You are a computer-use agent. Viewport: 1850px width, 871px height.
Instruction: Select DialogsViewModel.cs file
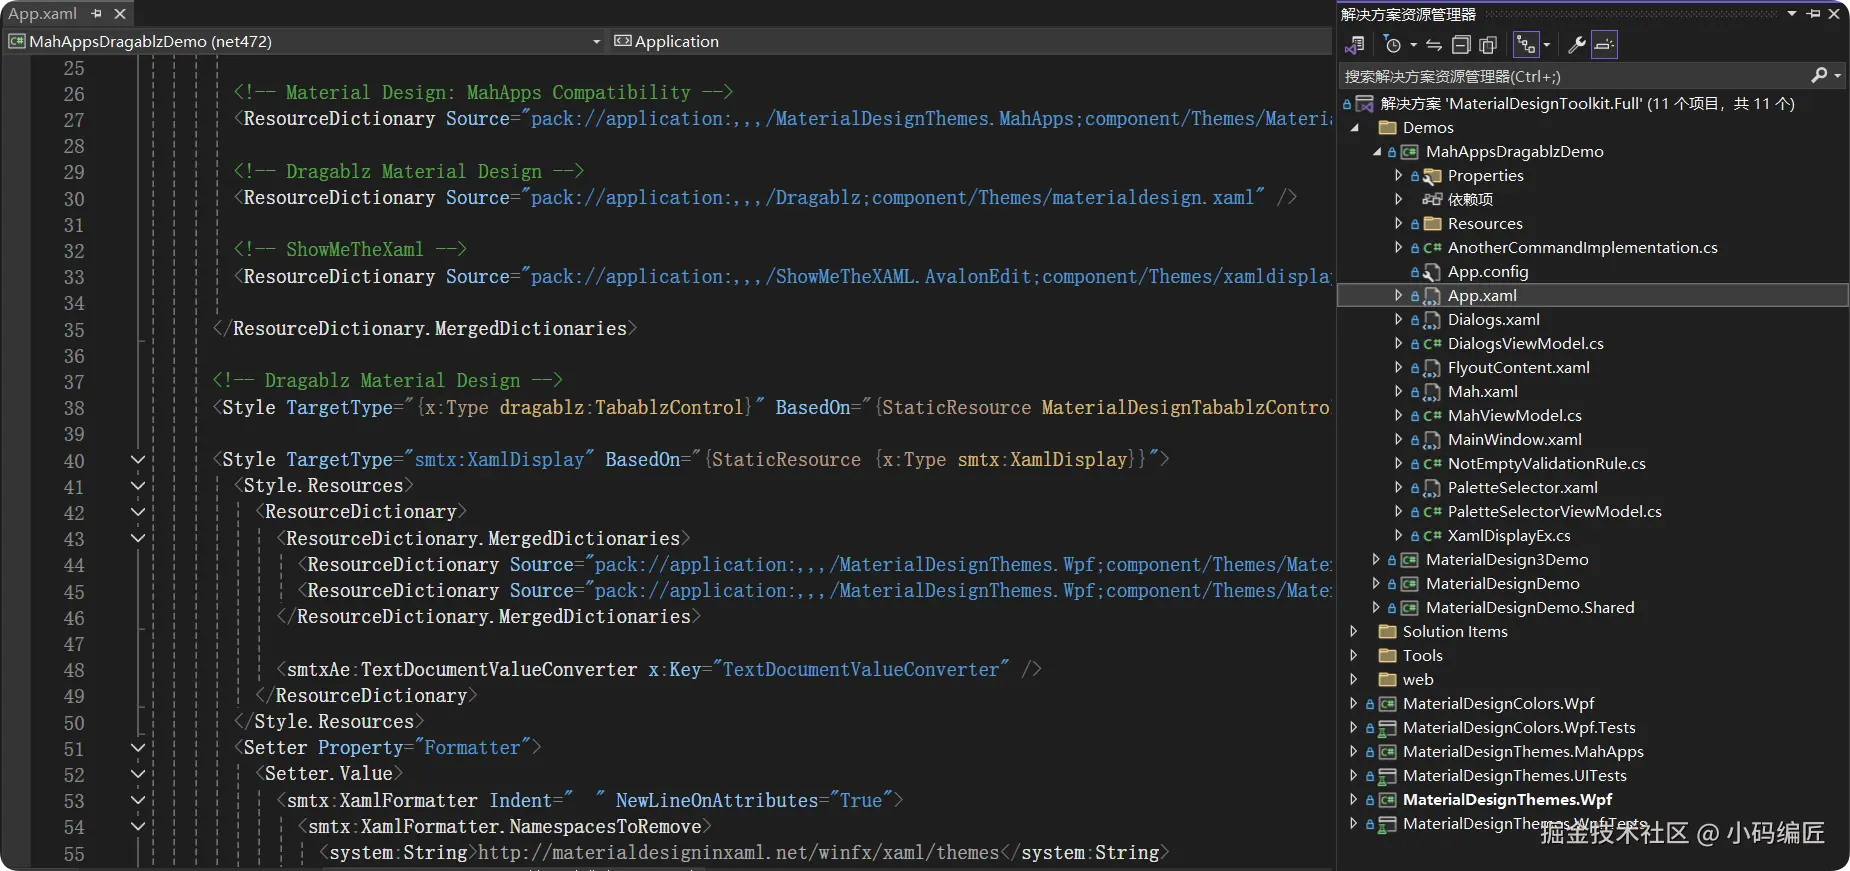(x=1526, y=344)
